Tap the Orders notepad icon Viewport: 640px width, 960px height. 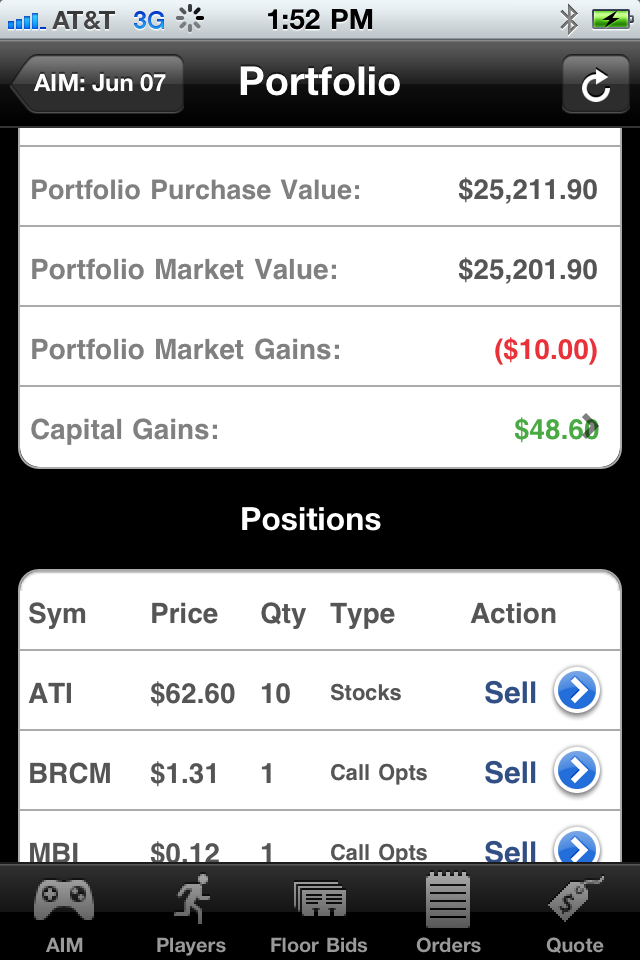pos(448,899)
